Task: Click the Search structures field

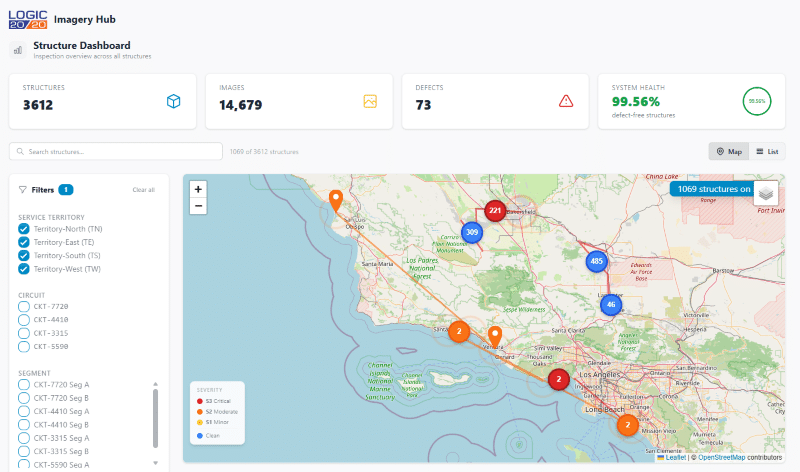Action: tap(116, 152)
